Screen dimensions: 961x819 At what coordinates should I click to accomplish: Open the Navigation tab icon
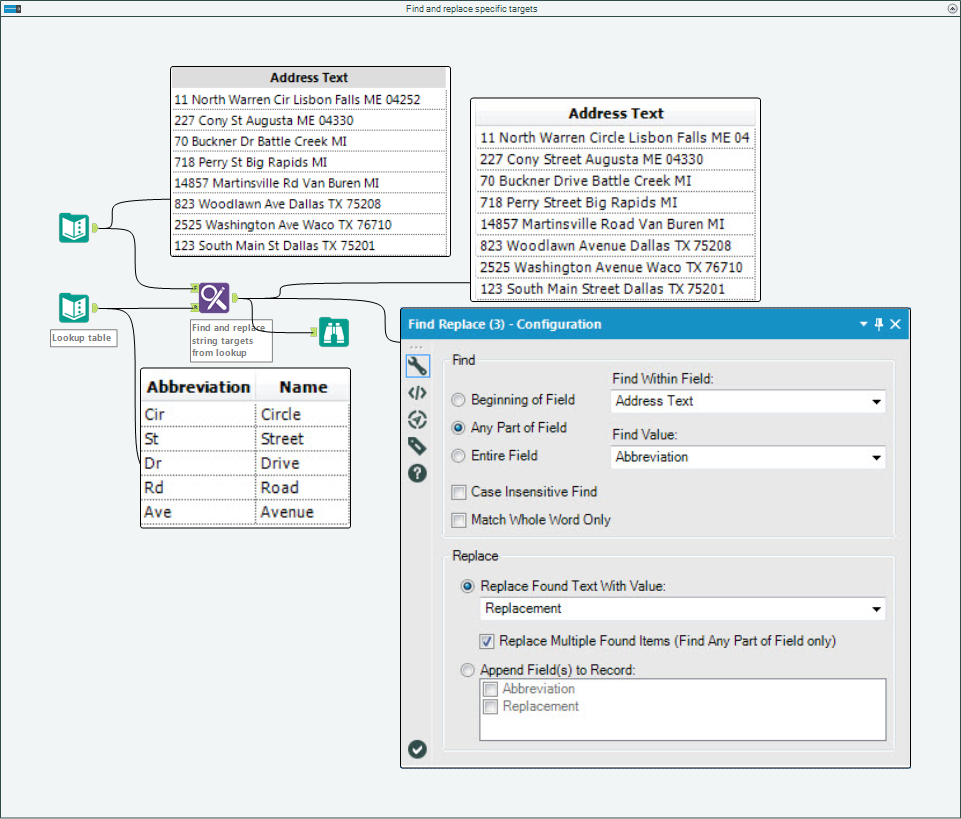[417, 420]
